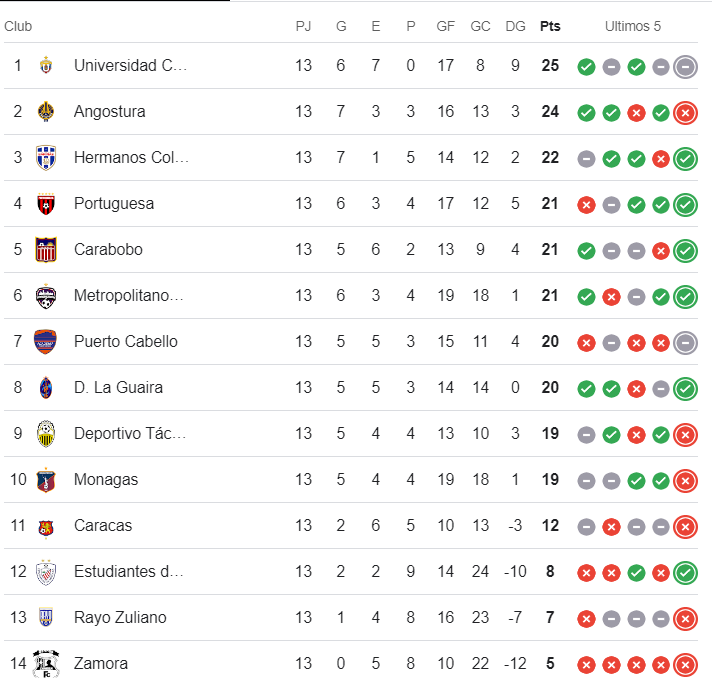Click the Estudiantes de Mérida club crest

45,572
